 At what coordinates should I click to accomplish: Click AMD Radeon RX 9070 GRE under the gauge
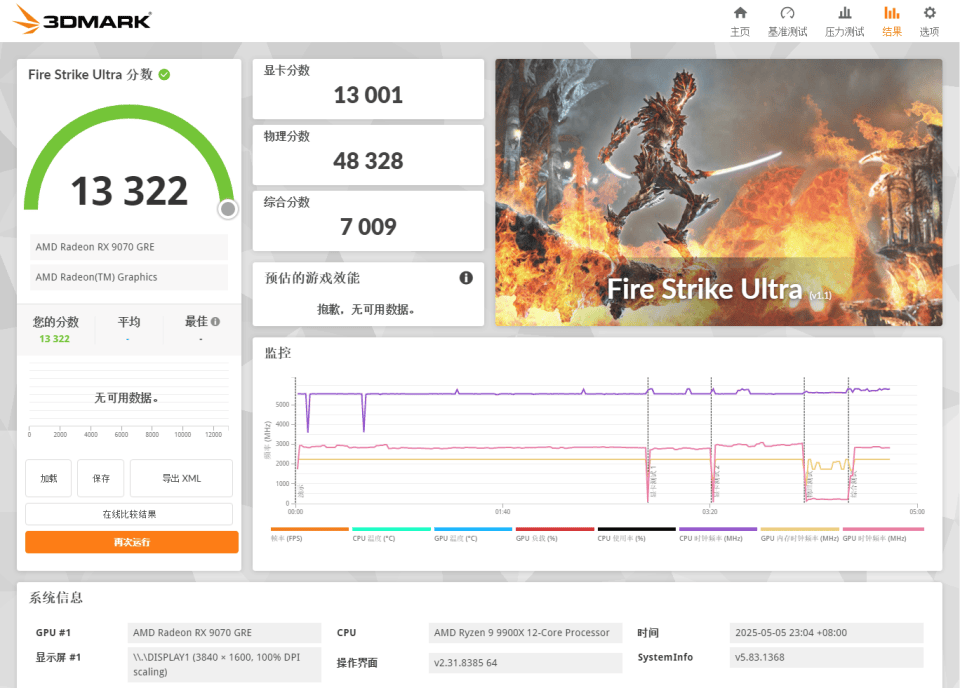tap(129, 247)
